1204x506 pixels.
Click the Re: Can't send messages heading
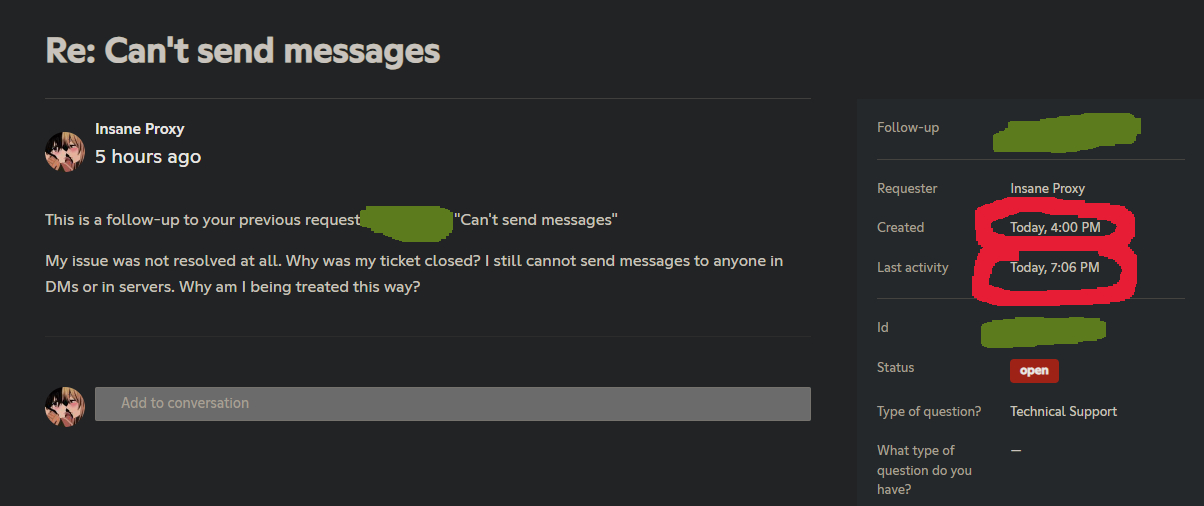pyautogui.click(x=243, y=50)
